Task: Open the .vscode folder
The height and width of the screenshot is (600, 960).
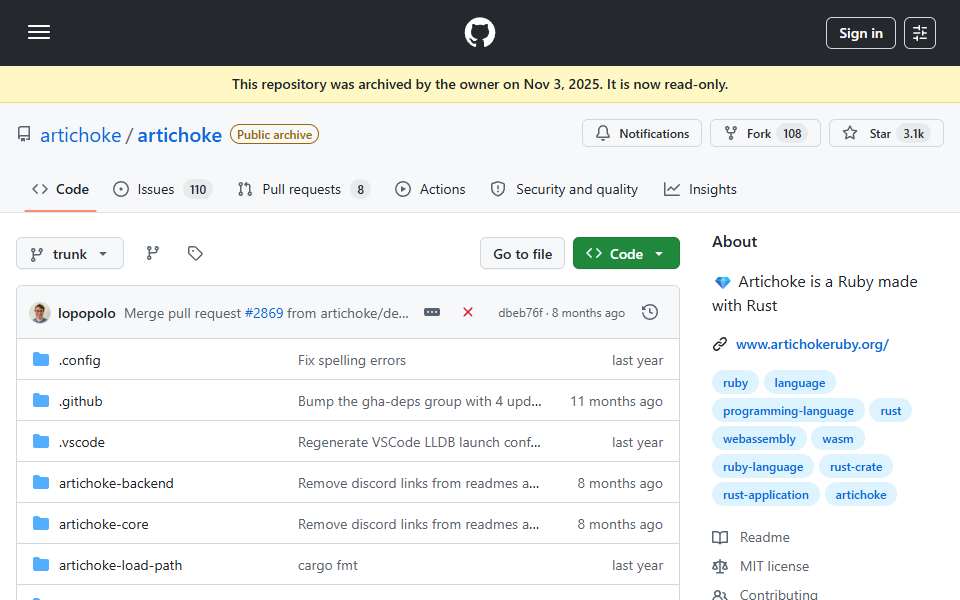Action: tap(81, 442)
